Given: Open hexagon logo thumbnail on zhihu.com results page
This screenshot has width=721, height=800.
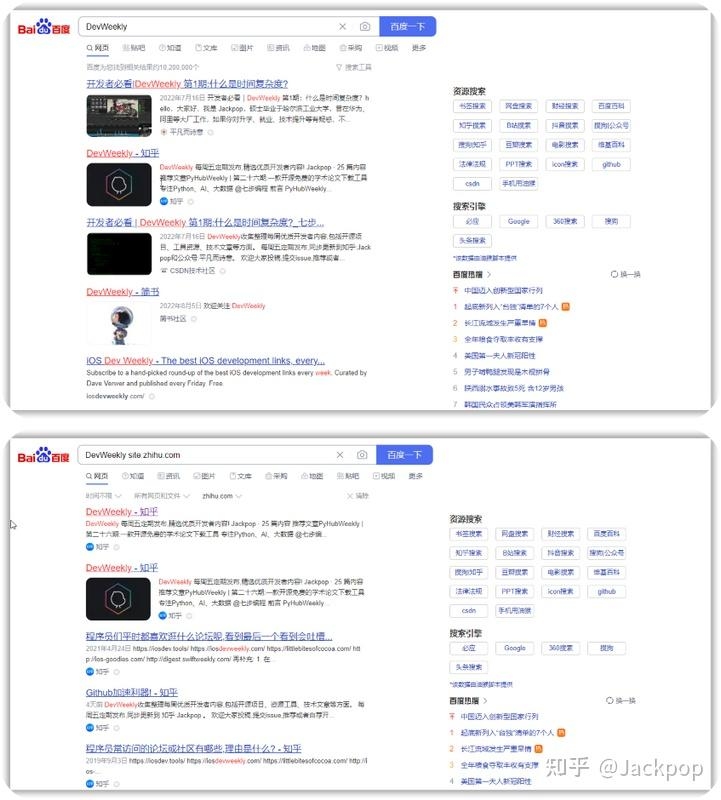Looking at the screenshot, I should tap(118, 599).
